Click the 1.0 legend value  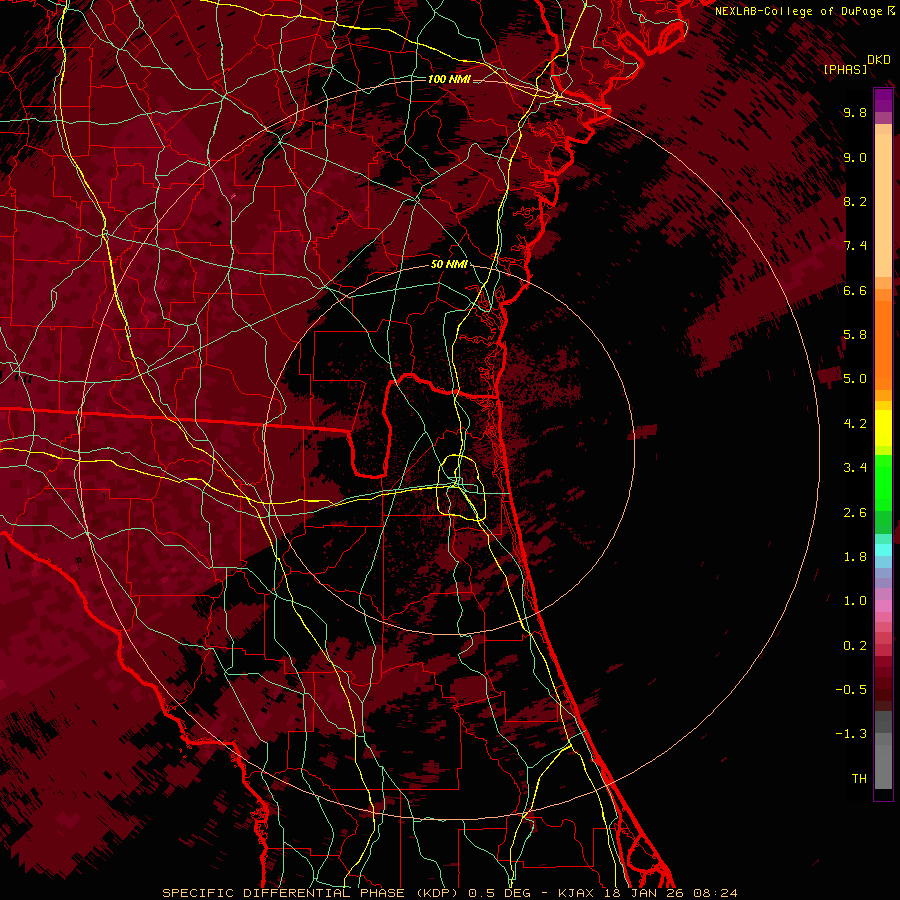pos(855,601)
